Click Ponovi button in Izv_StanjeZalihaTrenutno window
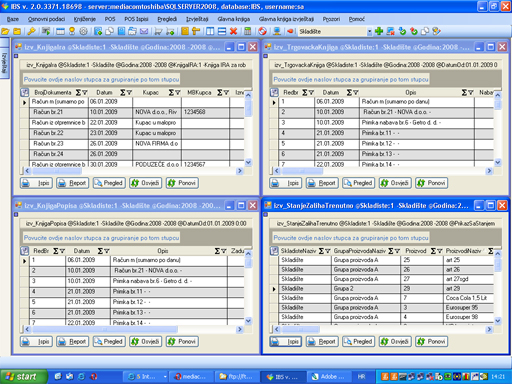This screenshot has width=512, height=384. click(432, 342)
